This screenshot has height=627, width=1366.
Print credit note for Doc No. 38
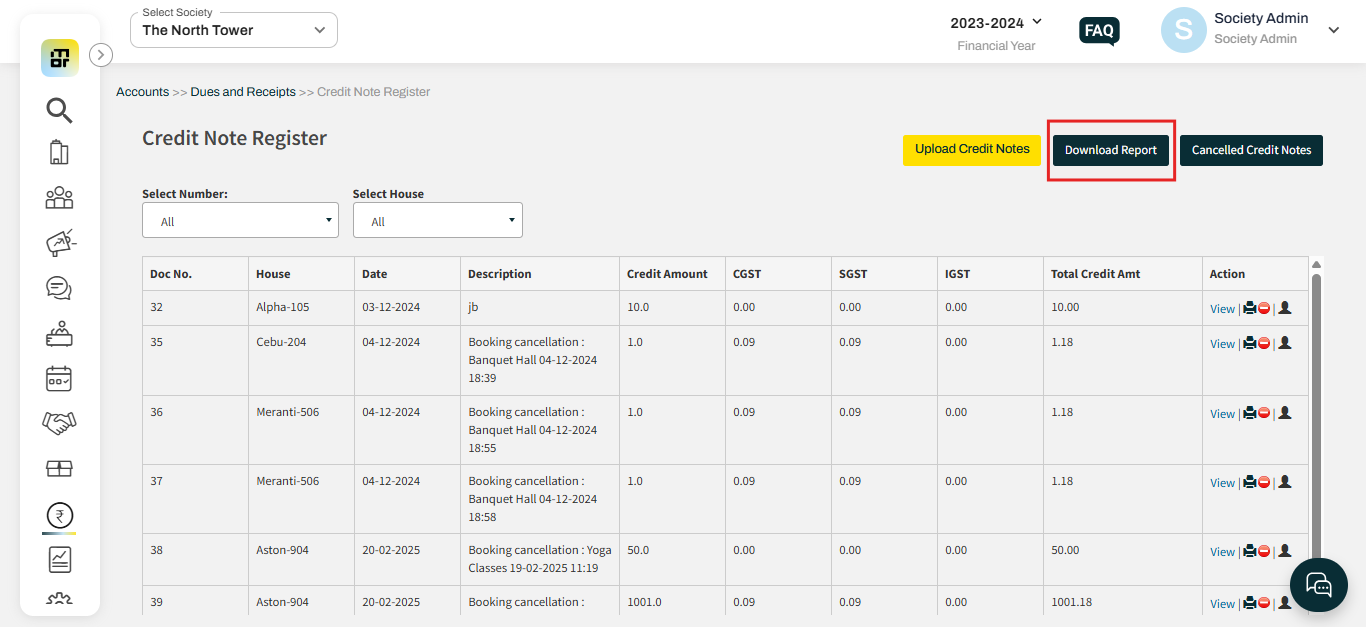coord(1250,551)
